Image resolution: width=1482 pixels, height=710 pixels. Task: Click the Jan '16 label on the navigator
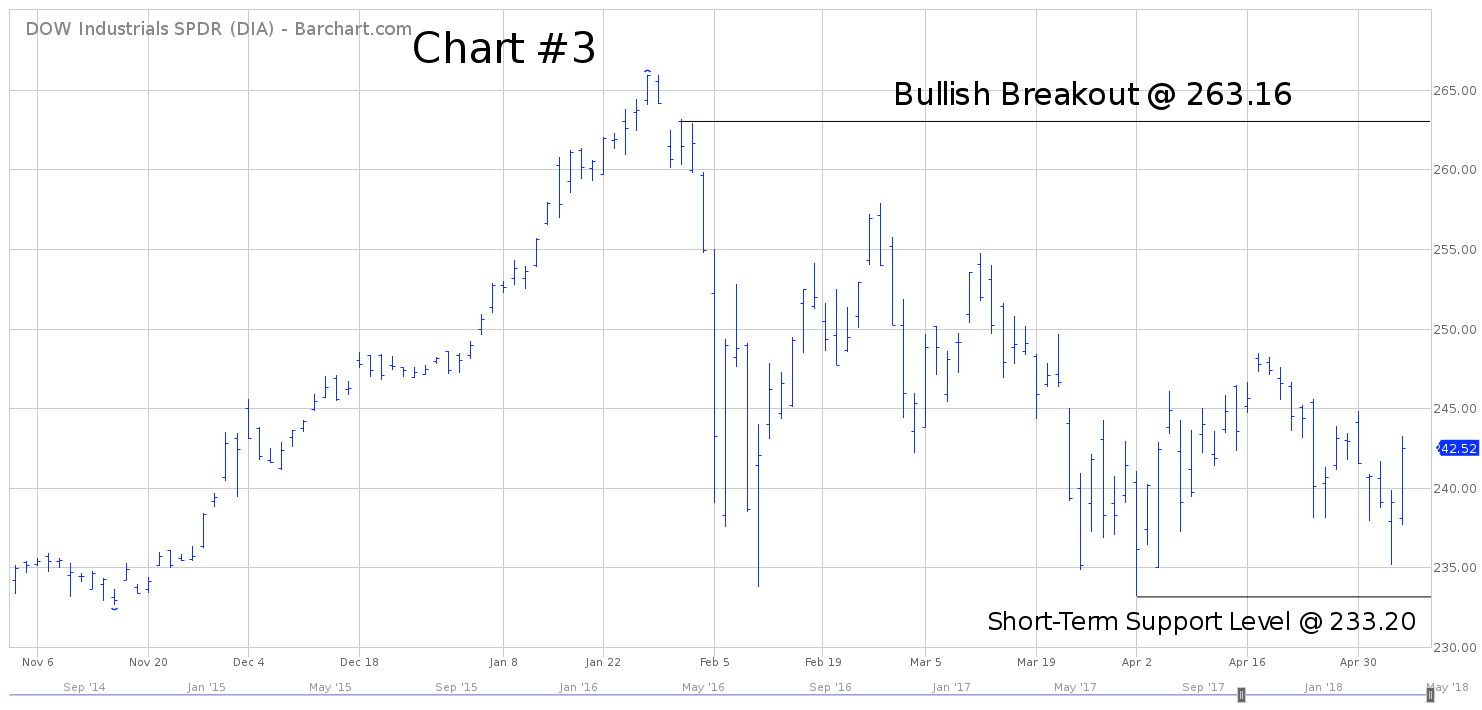[579, 687]
